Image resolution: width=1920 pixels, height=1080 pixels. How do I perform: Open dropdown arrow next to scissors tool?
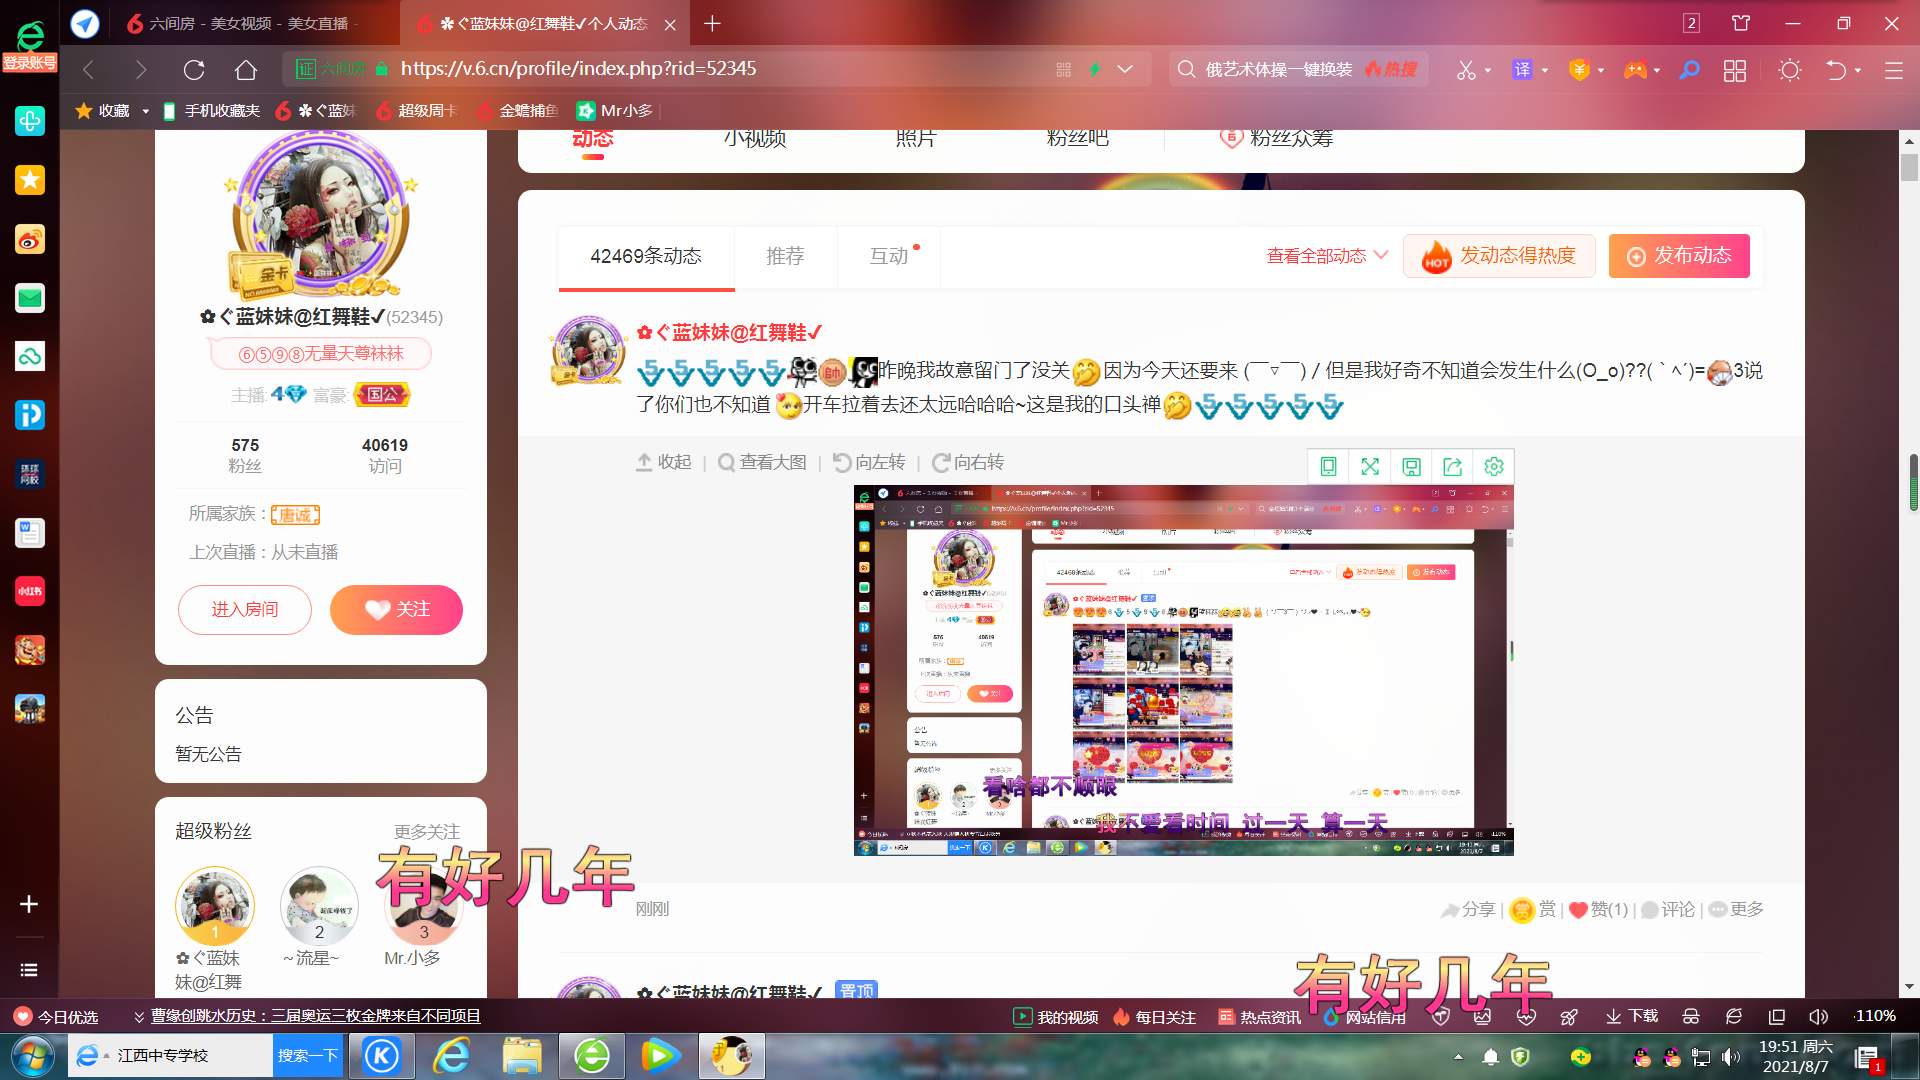(x=1488, y=71)
